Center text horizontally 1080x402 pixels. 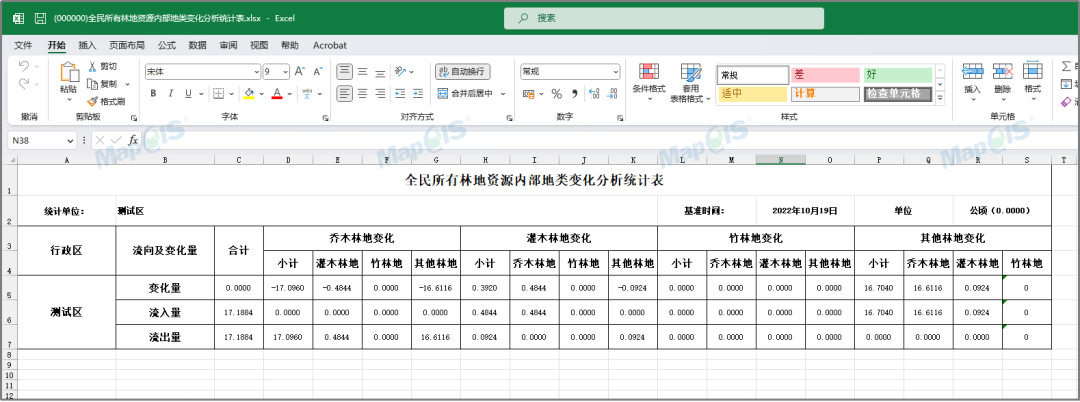click(x=362, y=94)
